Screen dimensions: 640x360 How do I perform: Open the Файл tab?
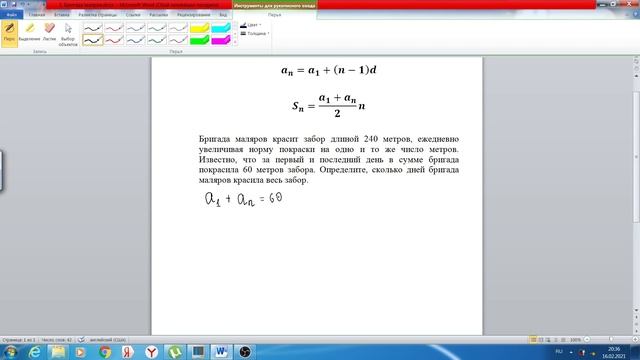point(11,15)
